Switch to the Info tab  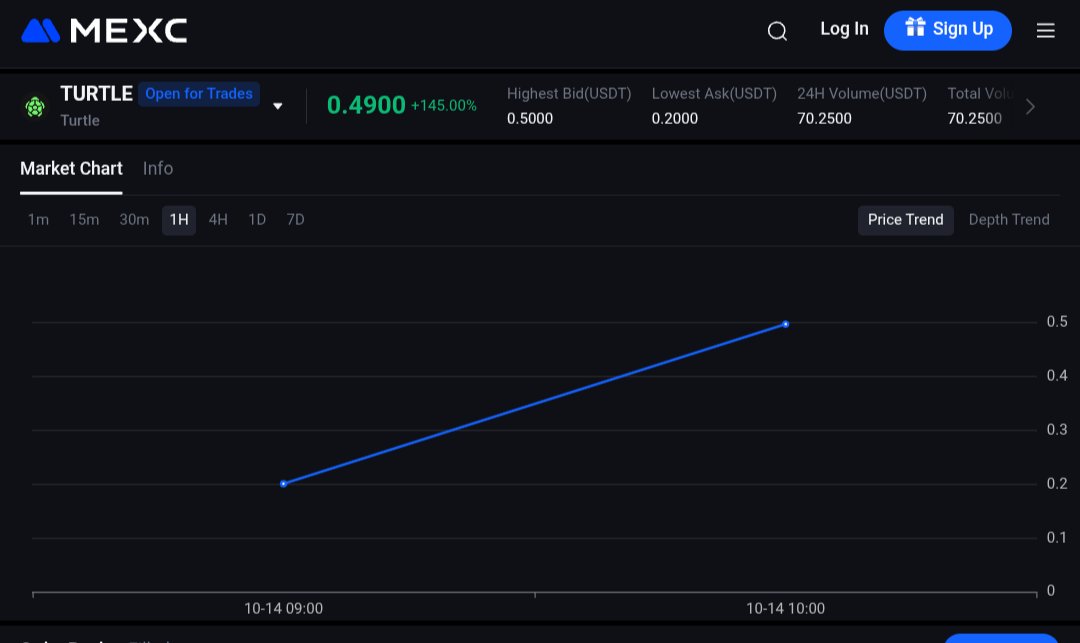pyautogui.click(x=158, y=169)
